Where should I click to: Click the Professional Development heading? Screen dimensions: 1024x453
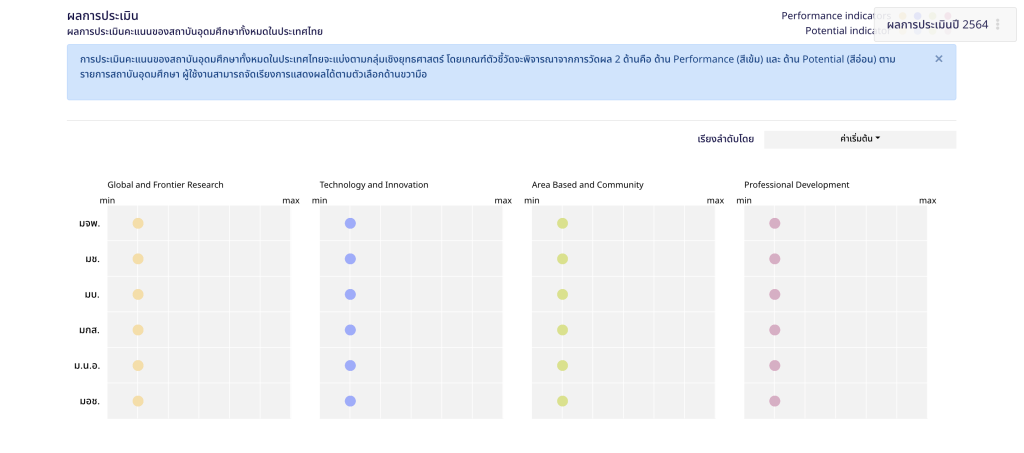click(797, 185)
